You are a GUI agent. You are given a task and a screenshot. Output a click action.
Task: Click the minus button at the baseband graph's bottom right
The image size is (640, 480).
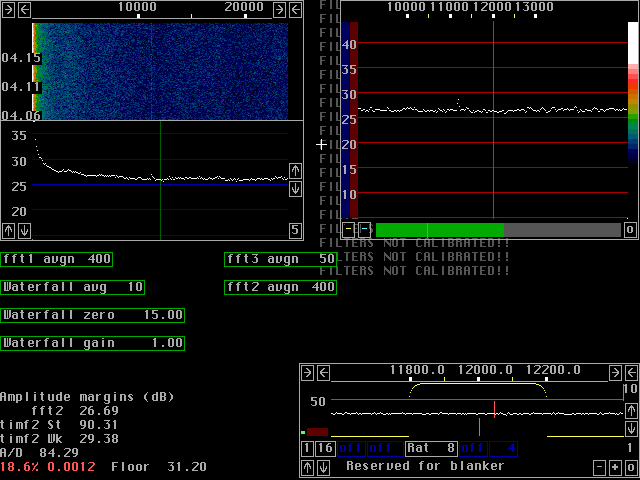599,467
